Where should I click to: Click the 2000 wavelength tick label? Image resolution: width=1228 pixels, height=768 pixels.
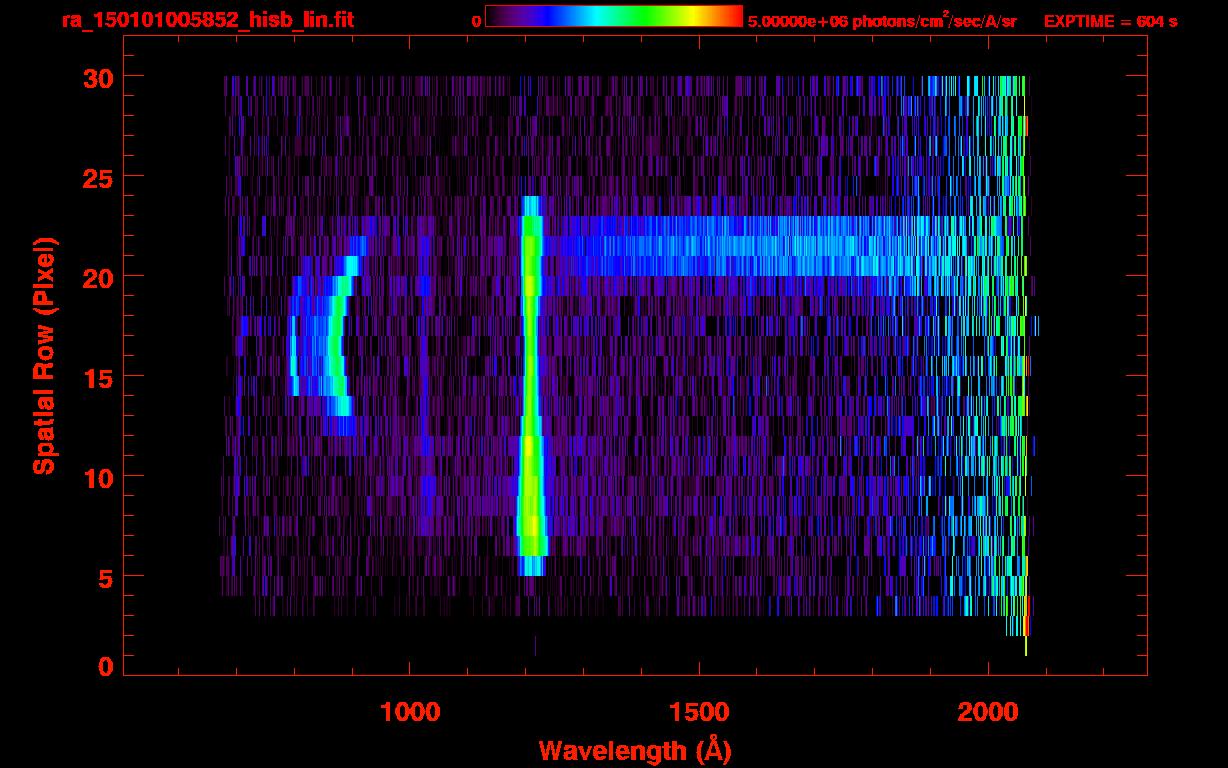coord(988,712)
